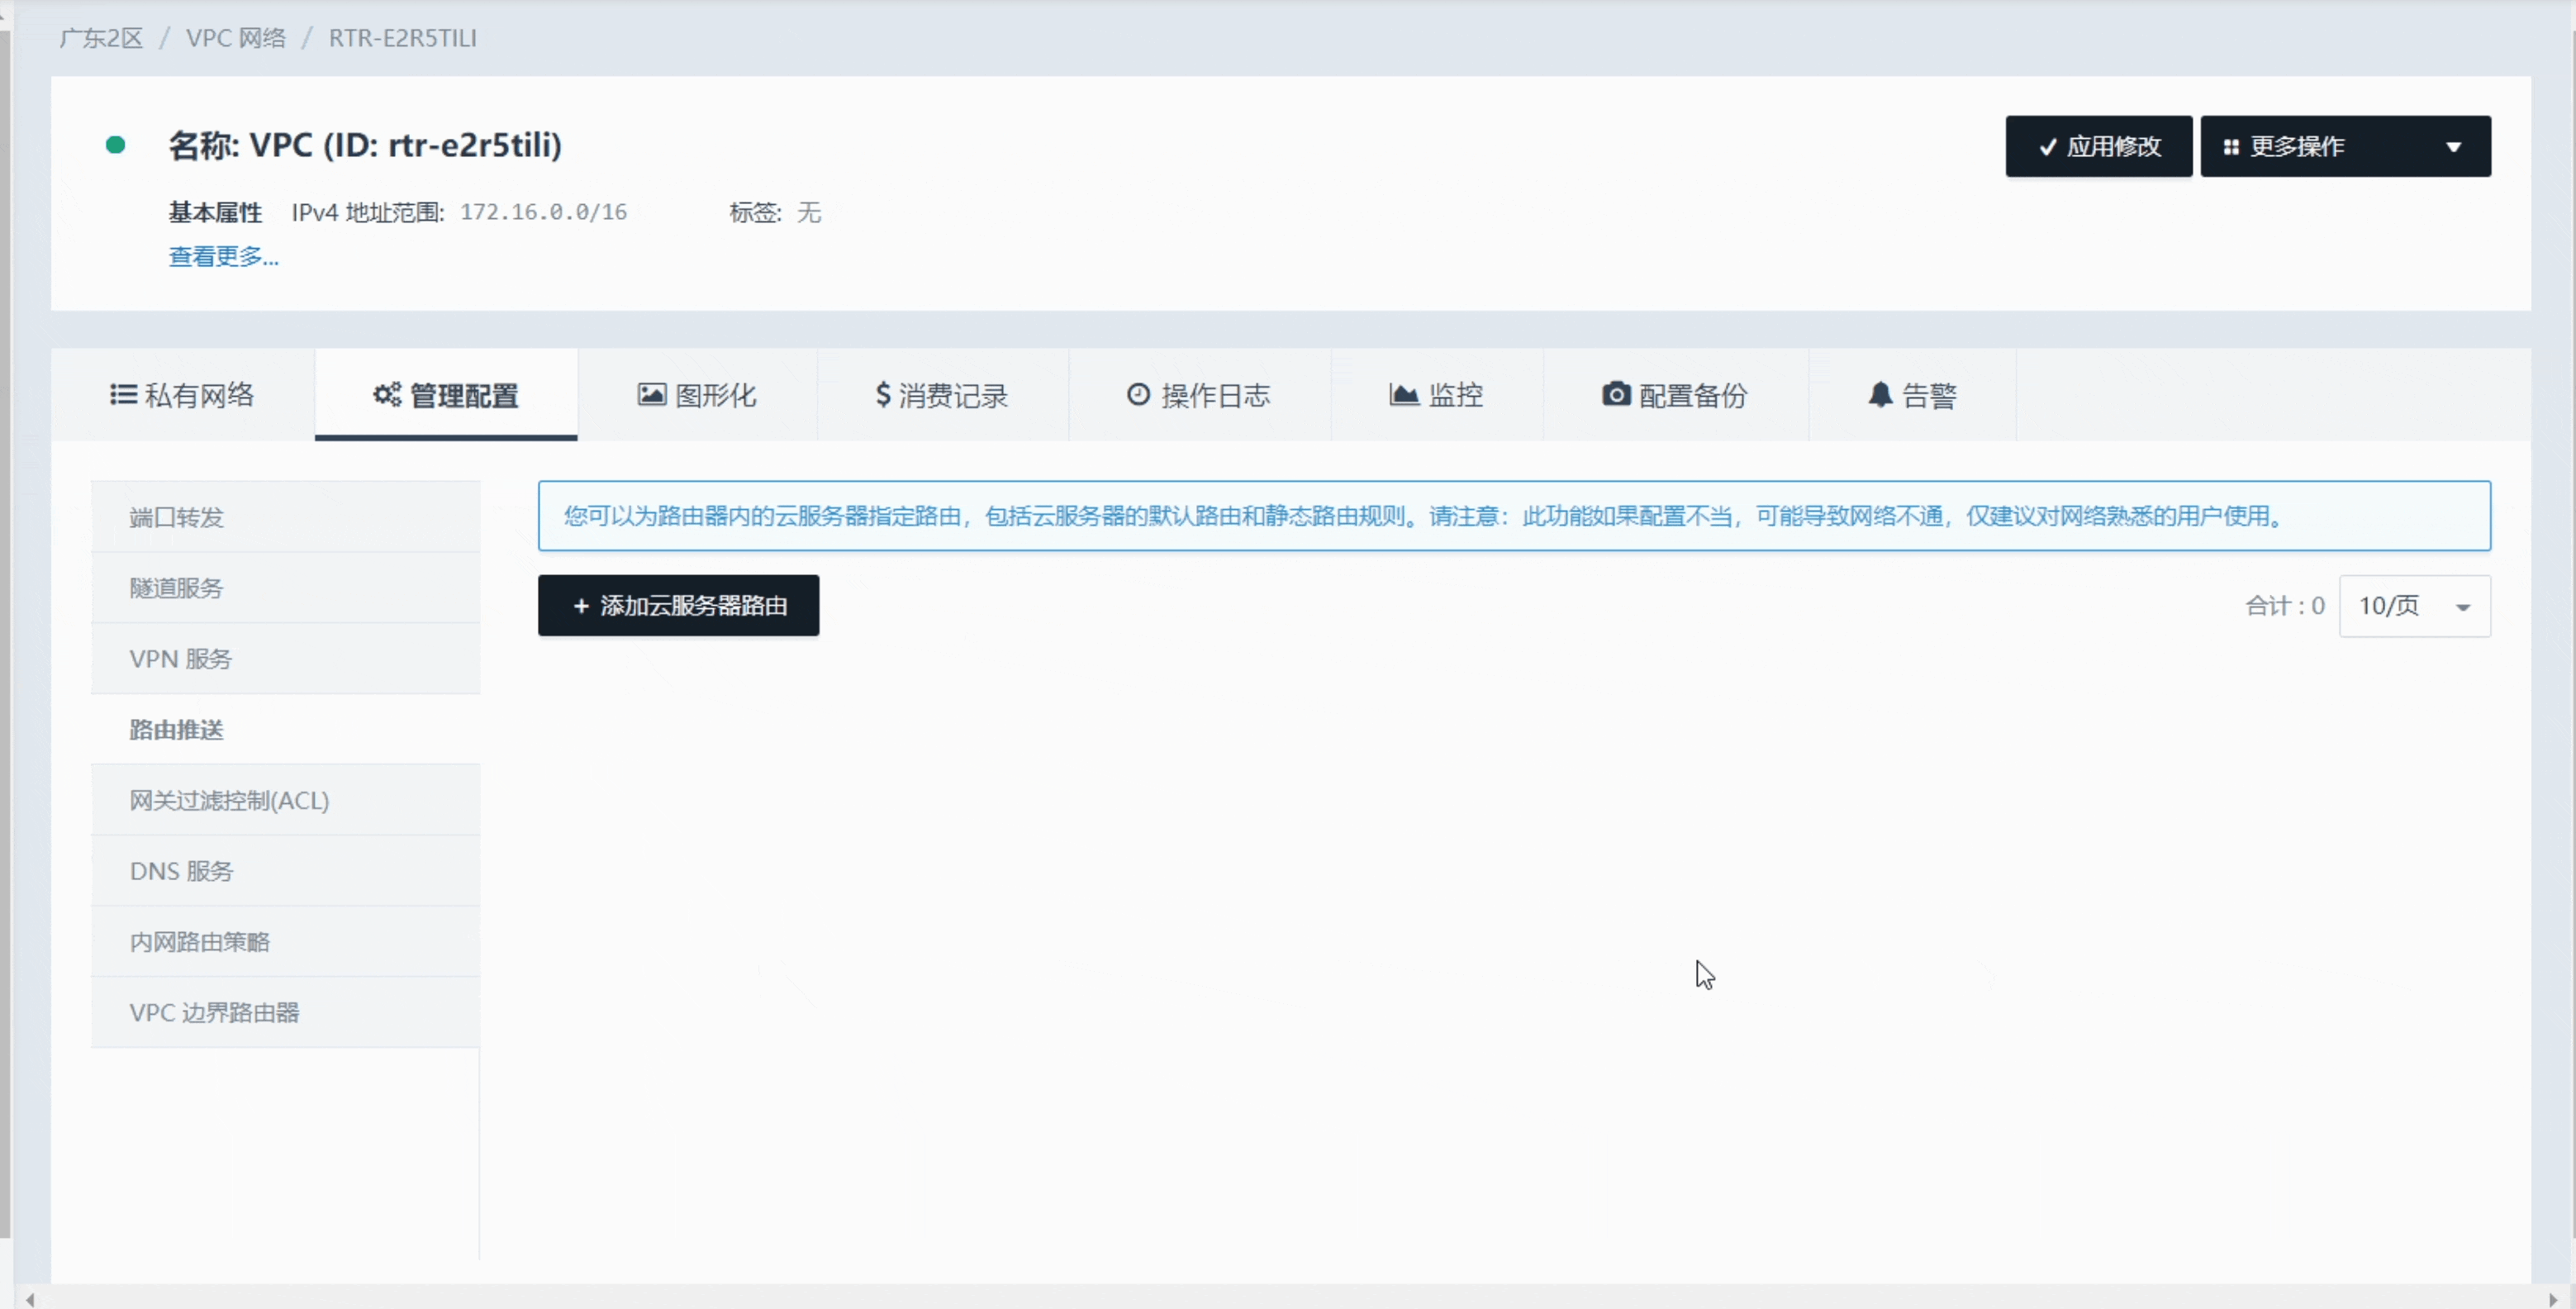The height and width of the screenshot is (1309, 2576).
Task: Select the camera icon on 配置备份 tab
Action: point(1615,395)
